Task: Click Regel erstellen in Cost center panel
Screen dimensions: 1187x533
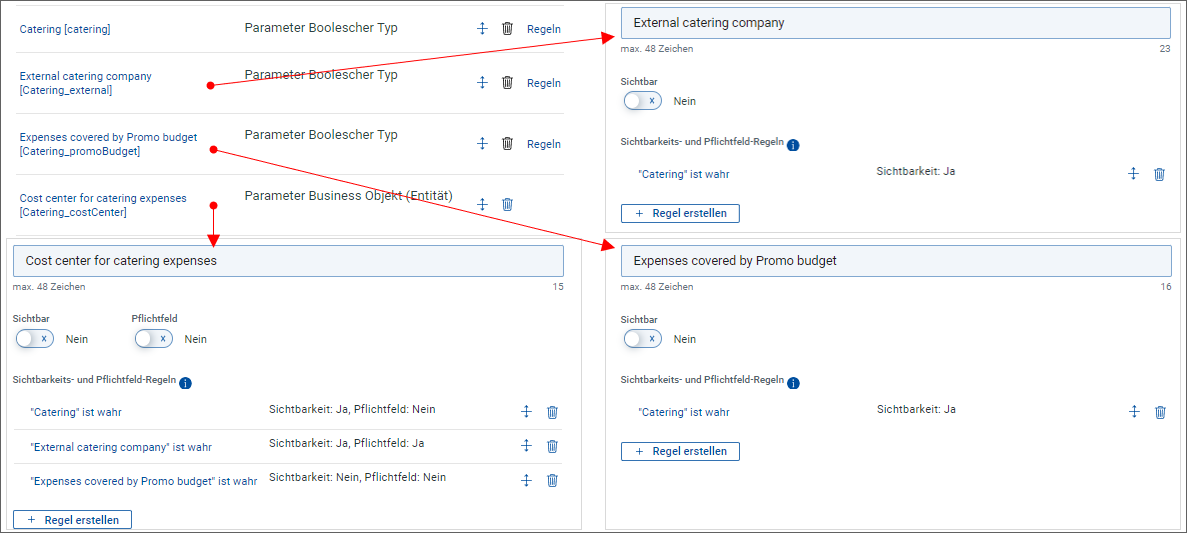Action: [72, 520]
